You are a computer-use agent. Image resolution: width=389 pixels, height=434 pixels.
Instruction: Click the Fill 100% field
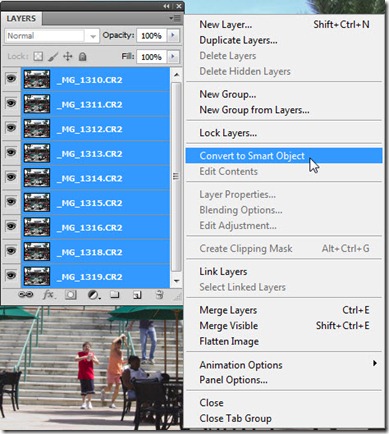pyautogui.click(x=151, y=57)
